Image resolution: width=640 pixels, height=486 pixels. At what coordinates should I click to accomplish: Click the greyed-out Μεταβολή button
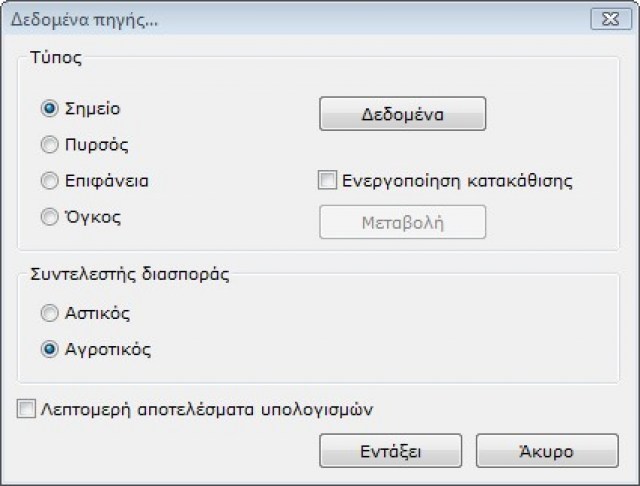402,223
